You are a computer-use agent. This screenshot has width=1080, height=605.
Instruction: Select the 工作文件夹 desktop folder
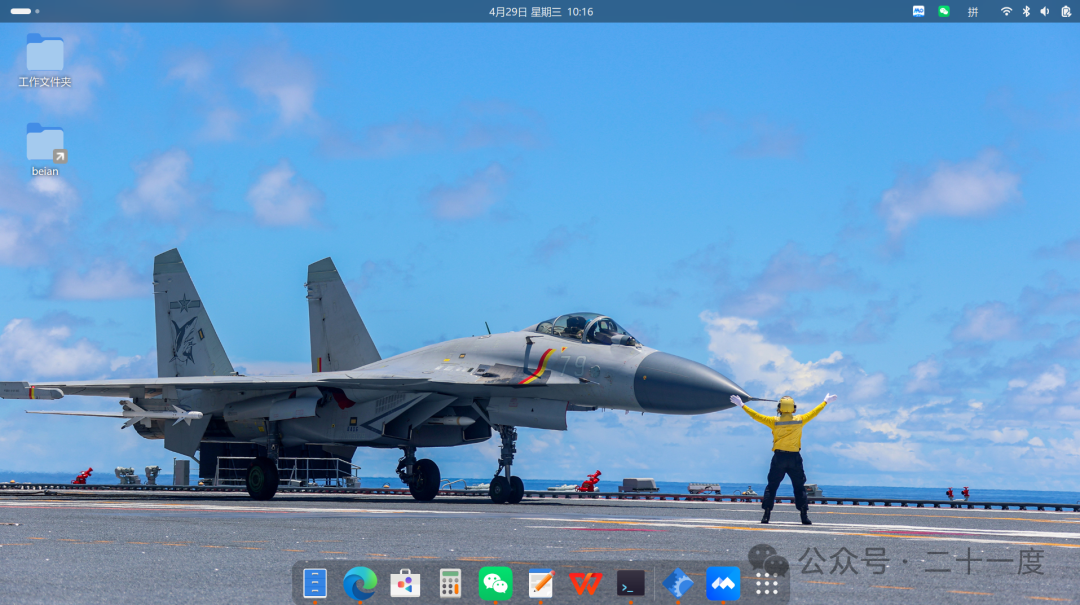coord(45,61)
